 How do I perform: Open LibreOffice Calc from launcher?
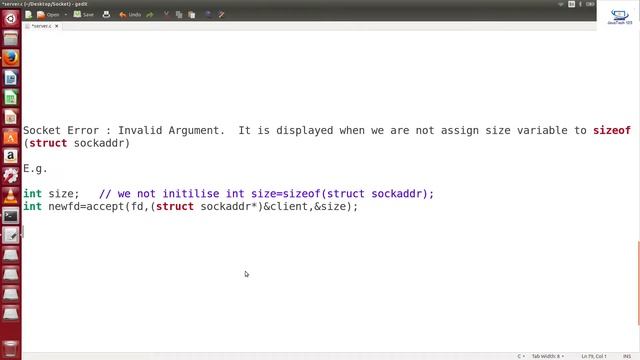pos(11,97)
